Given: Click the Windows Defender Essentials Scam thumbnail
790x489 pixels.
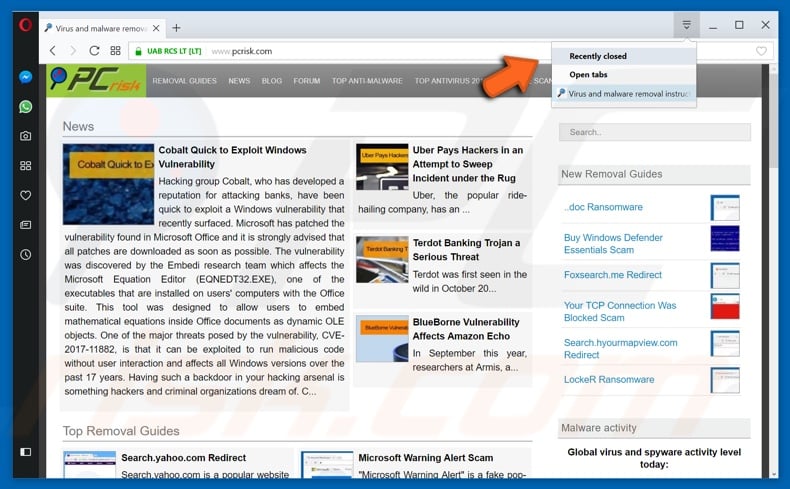Looking at the screenshot, I should [x=725, y=238].
